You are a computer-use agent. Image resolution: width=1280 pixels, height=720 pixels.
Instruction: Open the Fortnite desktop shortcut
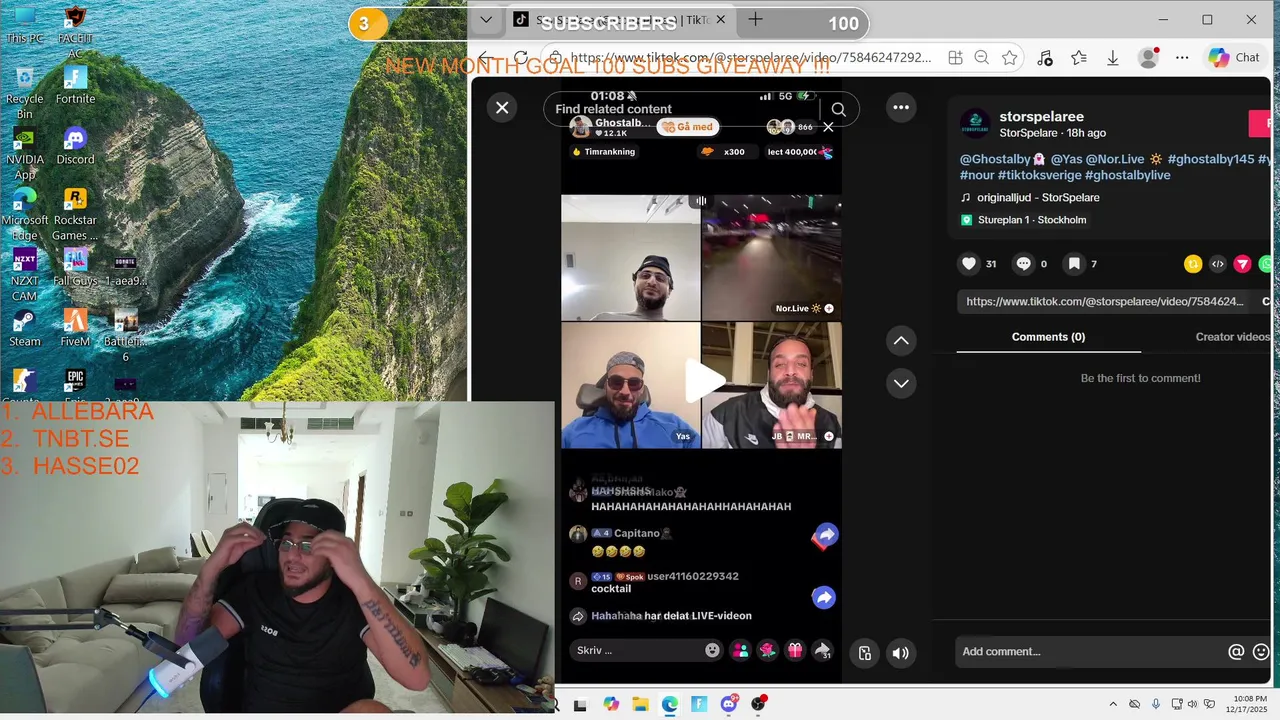pyautogui.click(x=75, y=85)
